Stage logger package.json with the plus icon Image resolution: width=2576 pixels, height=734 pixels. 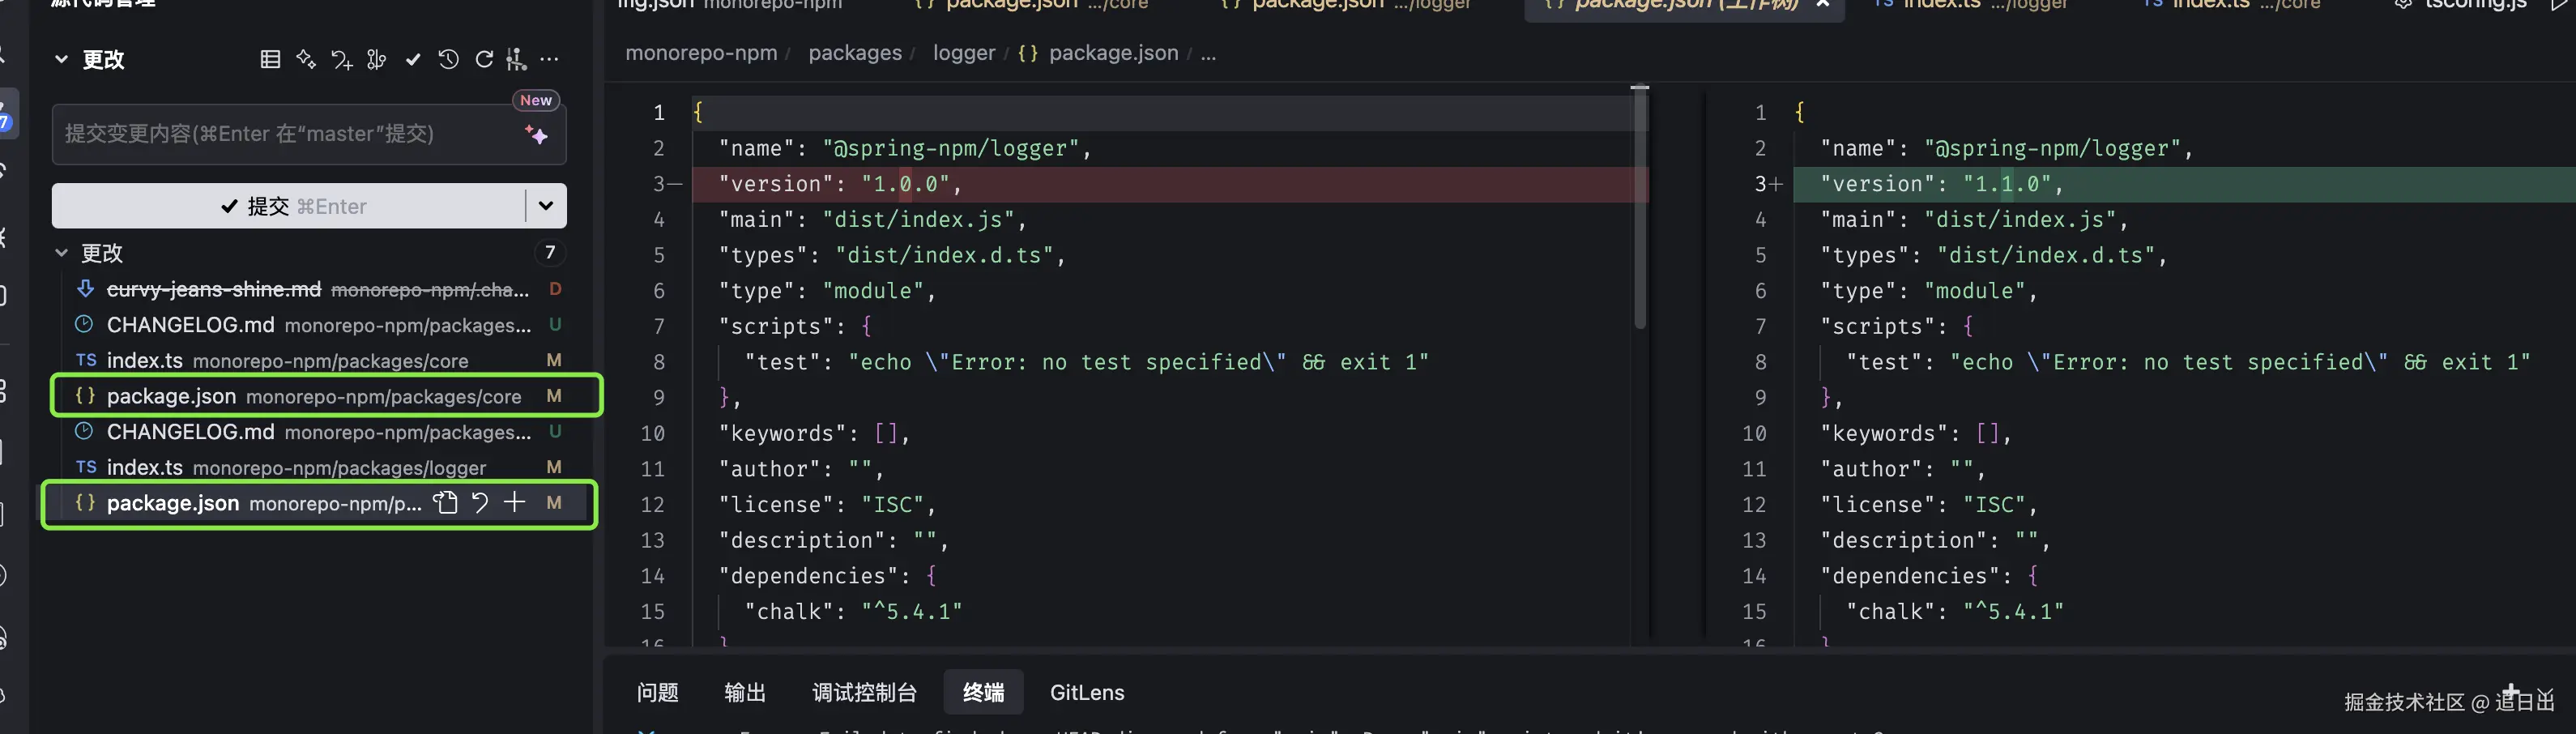[514, 503]
